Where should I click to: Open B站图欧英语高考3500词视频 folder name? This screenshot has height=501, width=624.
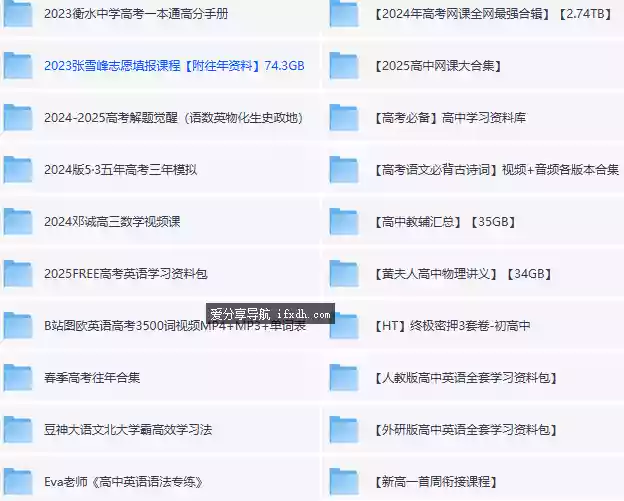click(x=175, y=326)
